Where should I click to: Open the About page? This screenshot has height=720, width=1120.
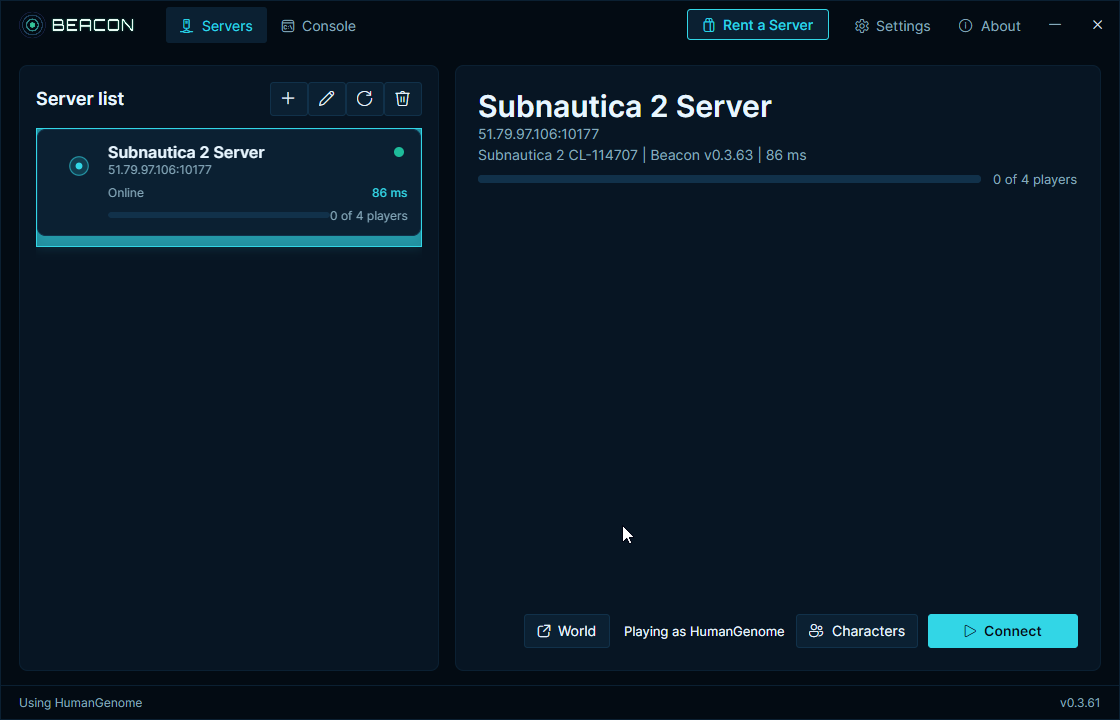[989, 26]
